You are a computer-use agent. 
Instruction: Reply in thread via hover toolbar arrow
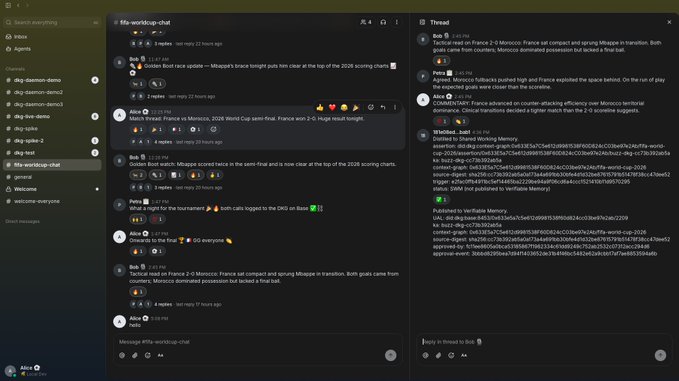coord(383,107)
